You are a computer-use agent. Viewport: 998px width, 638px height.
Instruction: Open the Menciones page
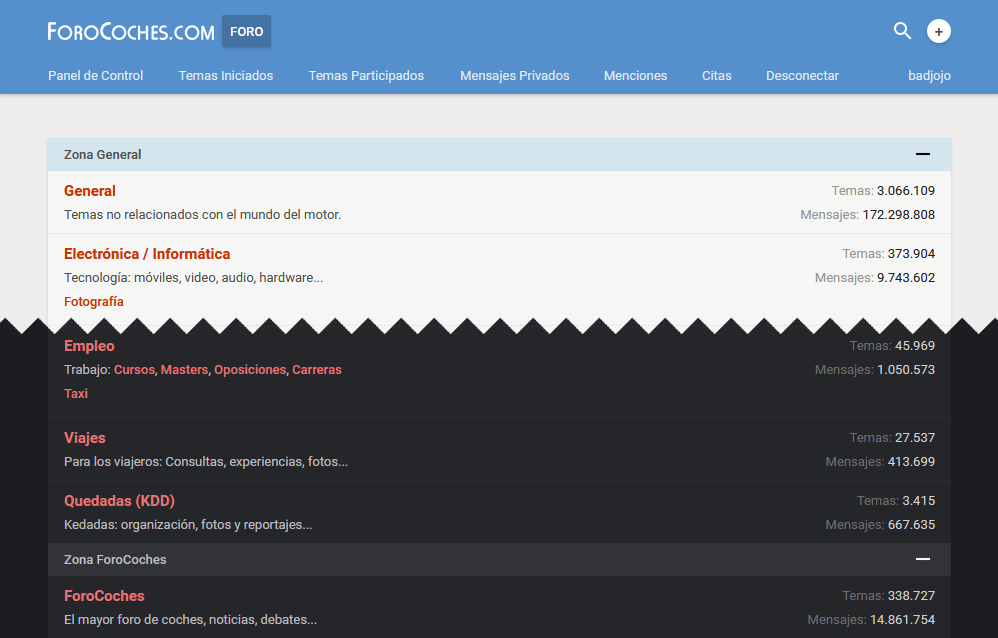[635, 75]
